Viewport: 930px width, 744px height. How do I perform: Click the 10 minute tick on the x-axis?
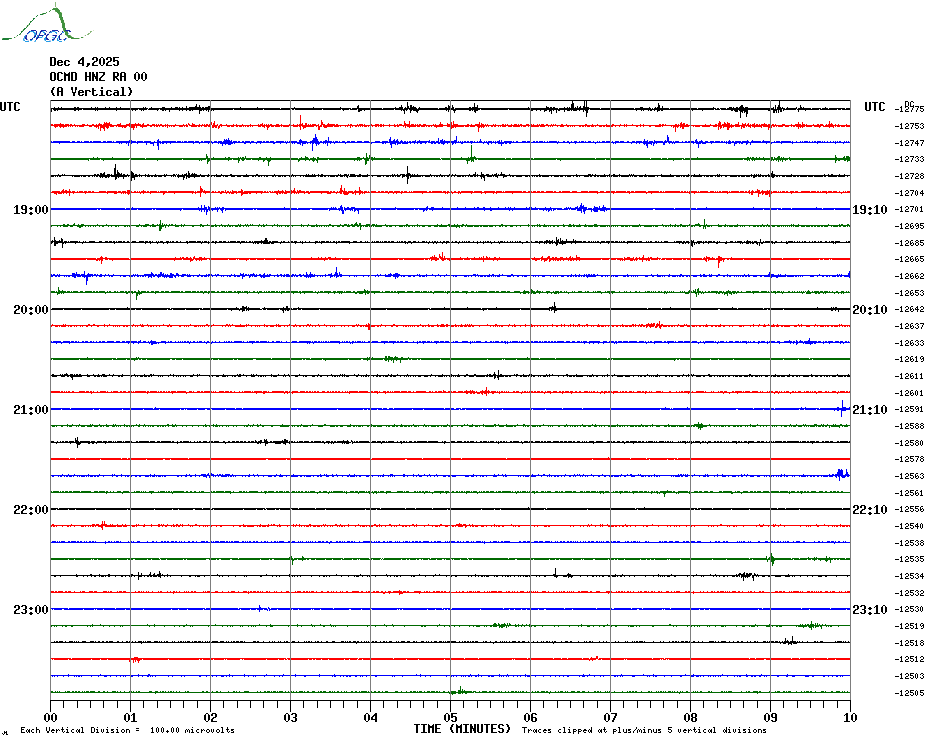click(849, 717)
